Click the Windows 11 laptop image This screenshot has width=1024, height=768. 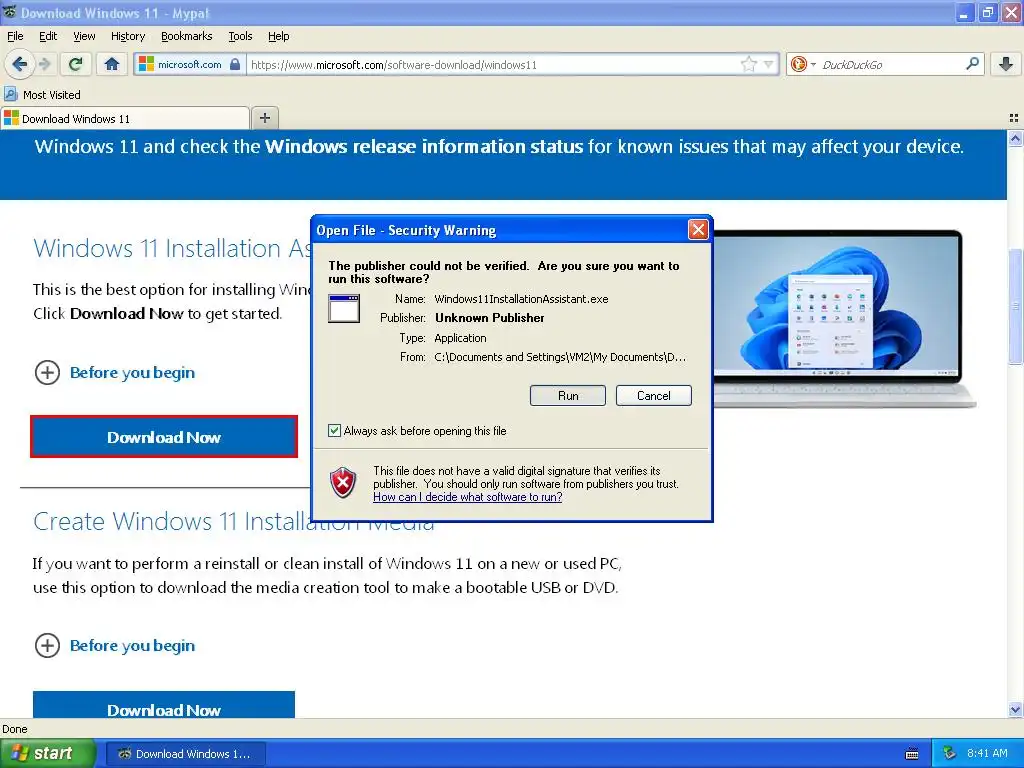coord(844,319)
